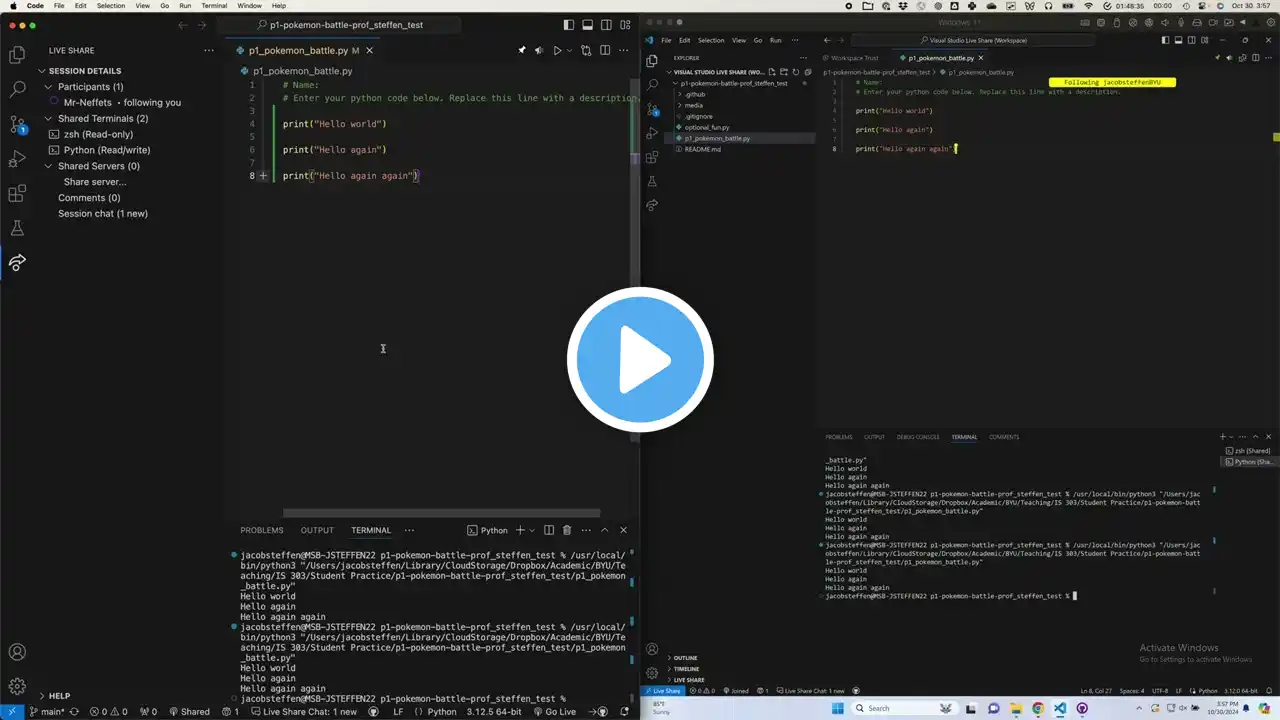
Task: Toggle the primary side bar in Mac VS Code
Action: coord(569,25)
